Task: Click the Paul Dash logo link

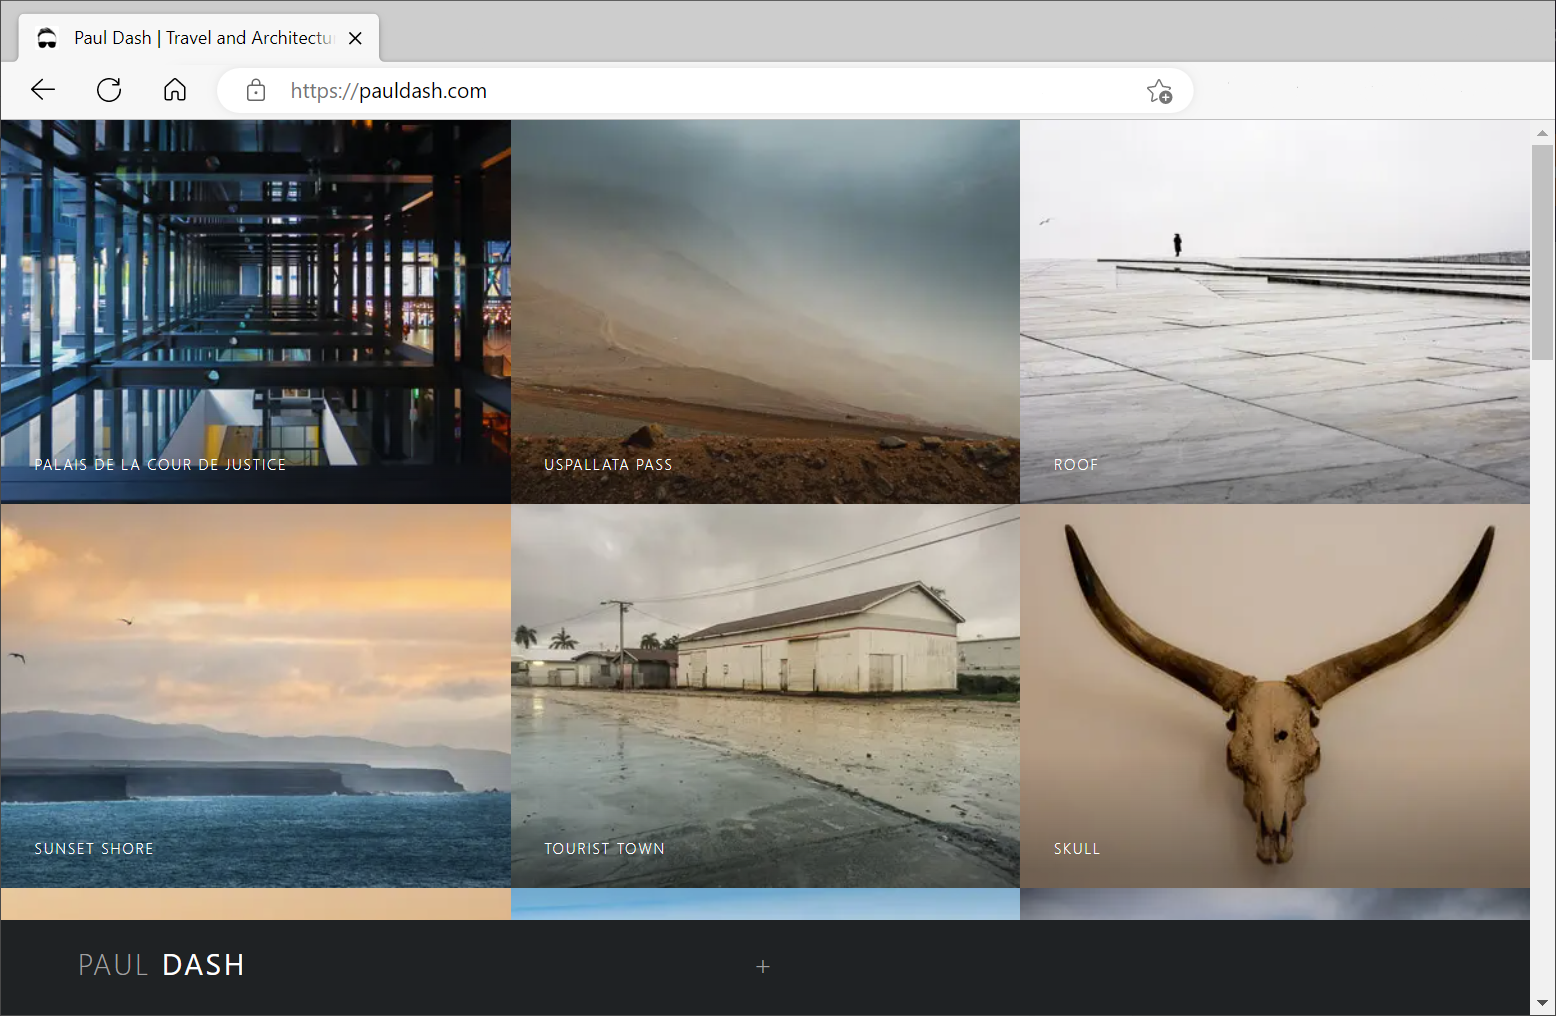Action: point(161,965)
